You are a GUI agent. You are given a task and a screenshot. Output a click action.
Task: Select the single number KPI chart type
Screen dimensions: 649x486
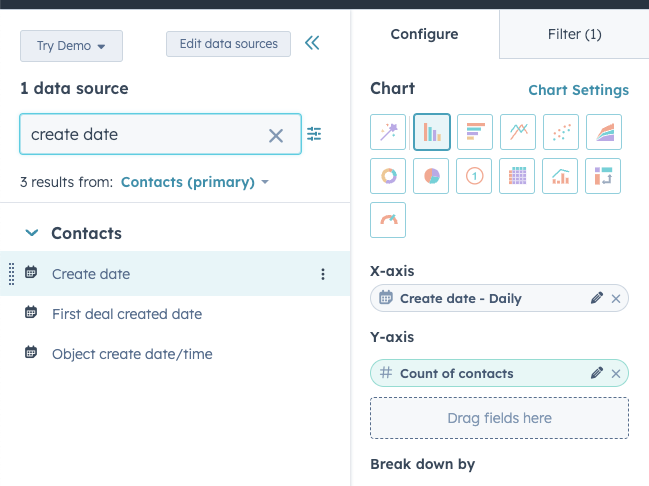click(x=474, y=176)
